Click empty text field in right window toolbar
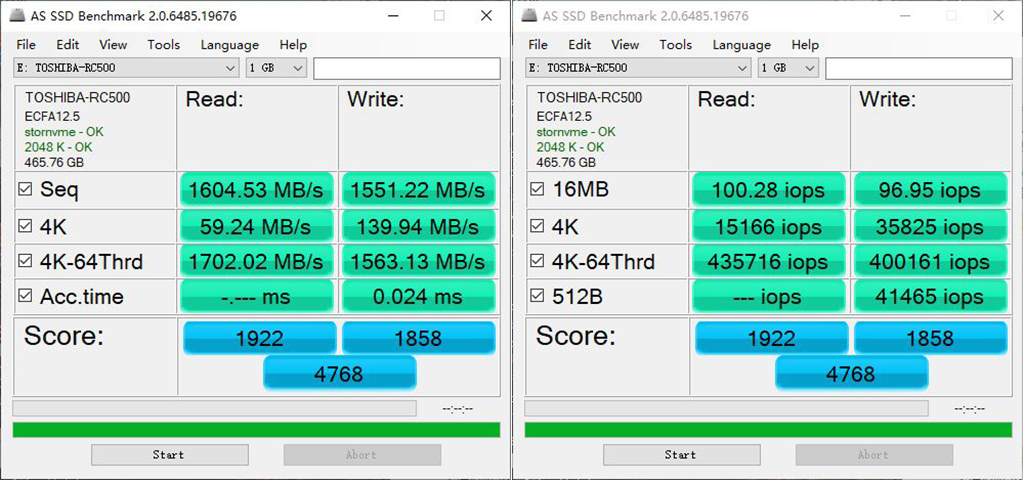1024x480 pixels. [x=919, y=68]
